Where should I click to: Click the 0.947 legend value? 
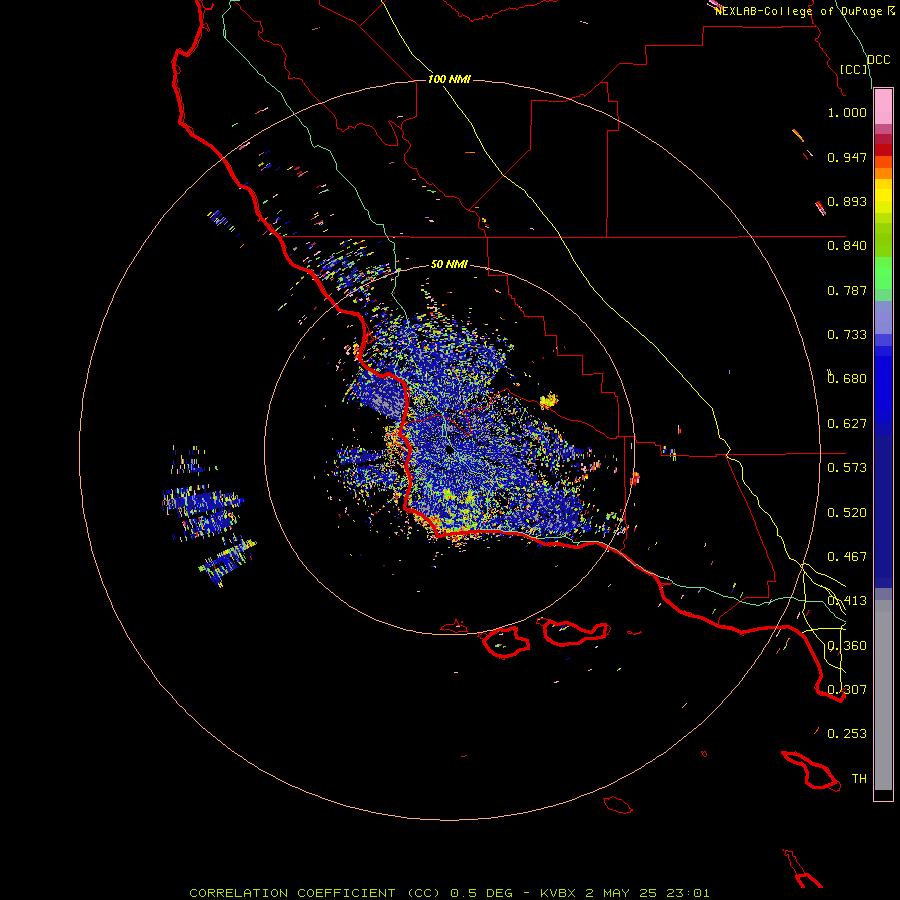click(x=847, y=157)
